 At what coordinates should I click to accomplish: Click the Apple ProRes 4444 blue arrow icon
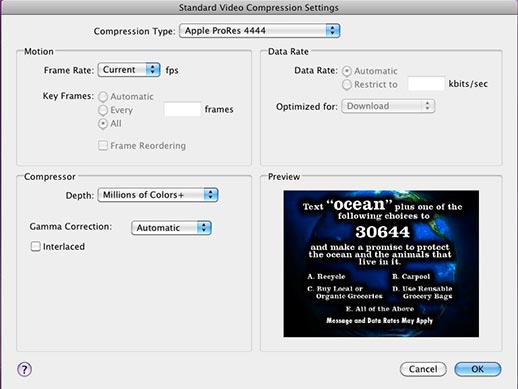coord(332,31)
